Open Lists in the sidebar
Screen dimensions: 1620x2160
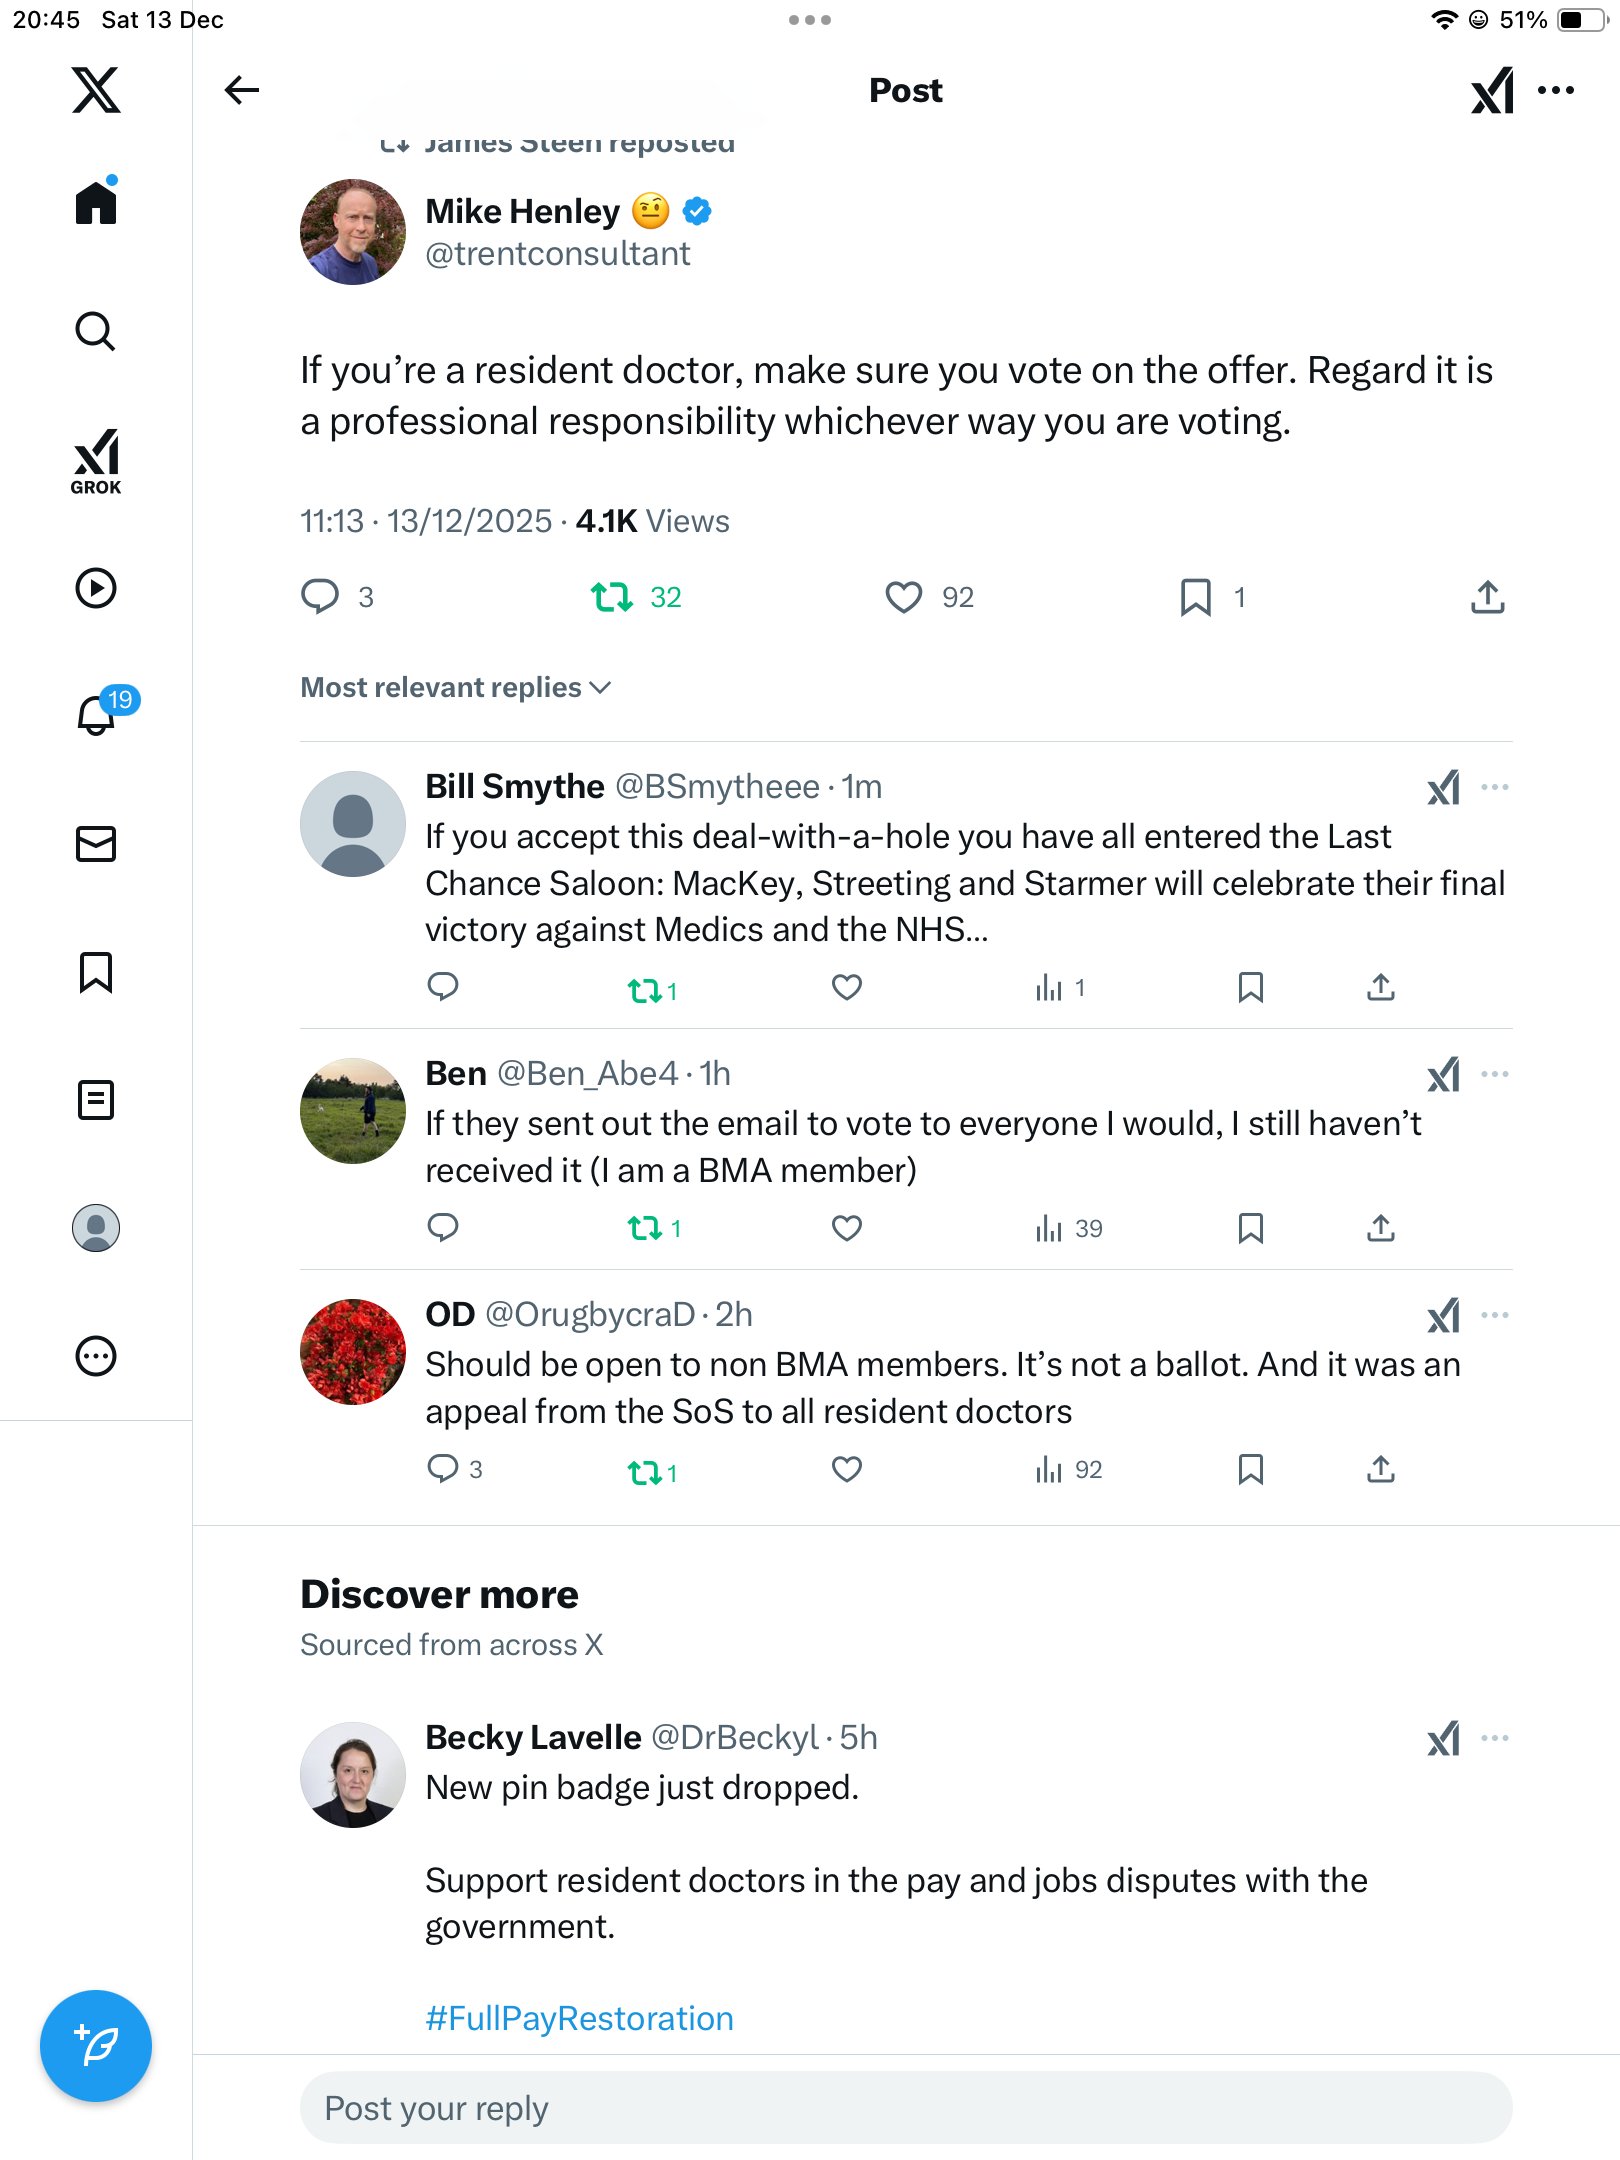(96, 1100)
